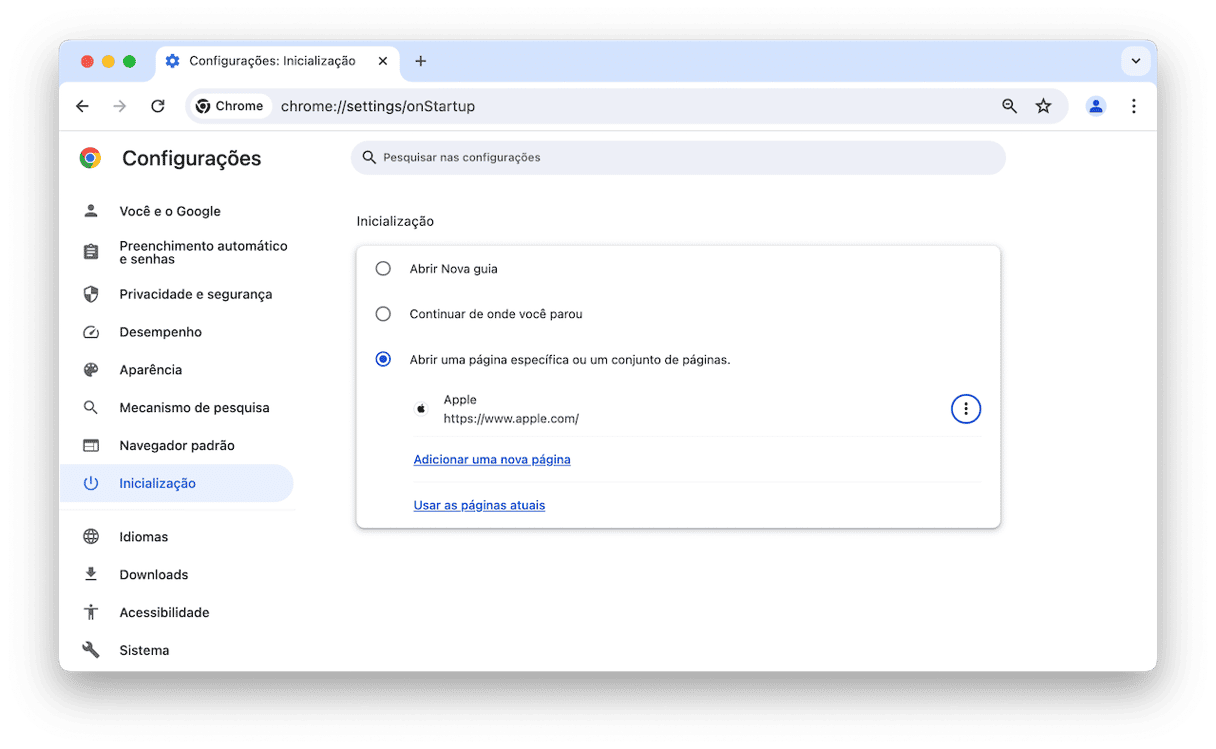
Task: Click the https://www.apple.com/ entry text
Action: pyautogui.click(x=511, y=419)
